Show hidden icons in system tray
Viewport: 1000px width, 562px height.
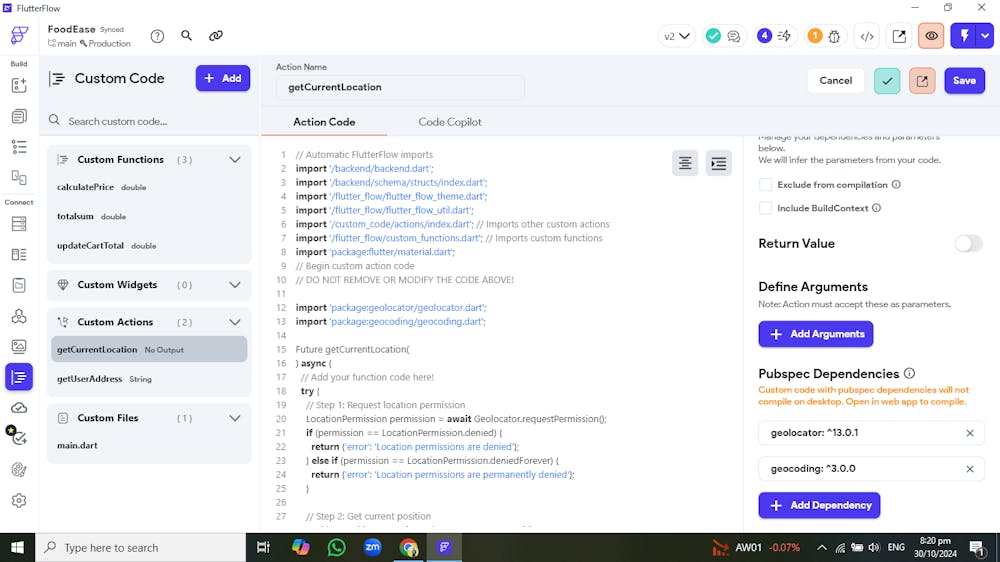coord(821,547)
